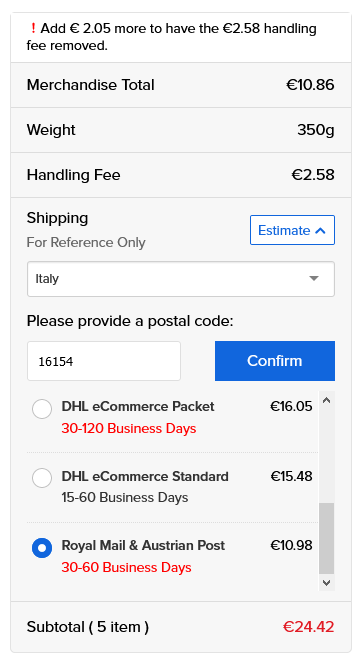Click the red exclamation warning icon
Image resolution: width=362 pixels, height=662 pixels.
33,29
